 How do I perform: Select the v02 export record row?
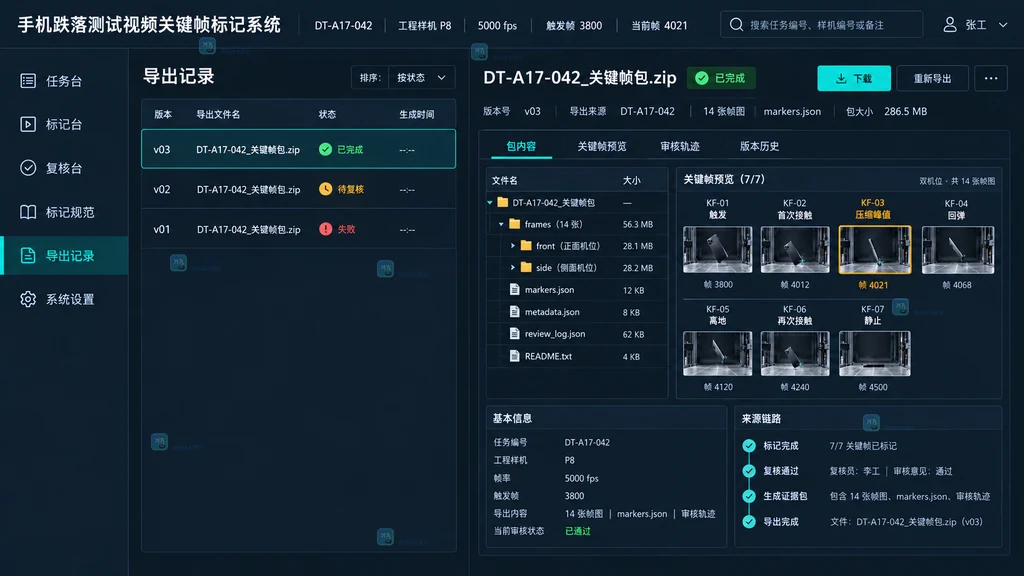click(298, 189)
